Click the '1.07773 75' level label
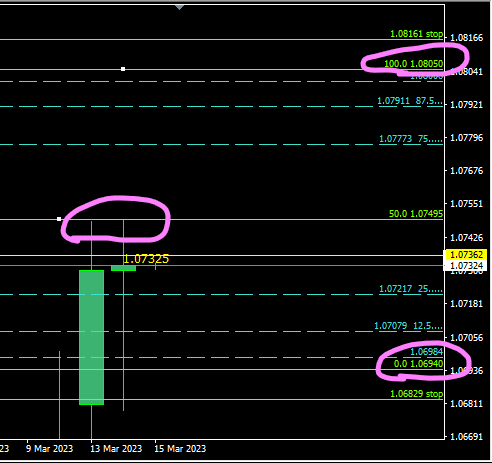The height and width of the screenshot is (463, 492). [x=411, y=138]
